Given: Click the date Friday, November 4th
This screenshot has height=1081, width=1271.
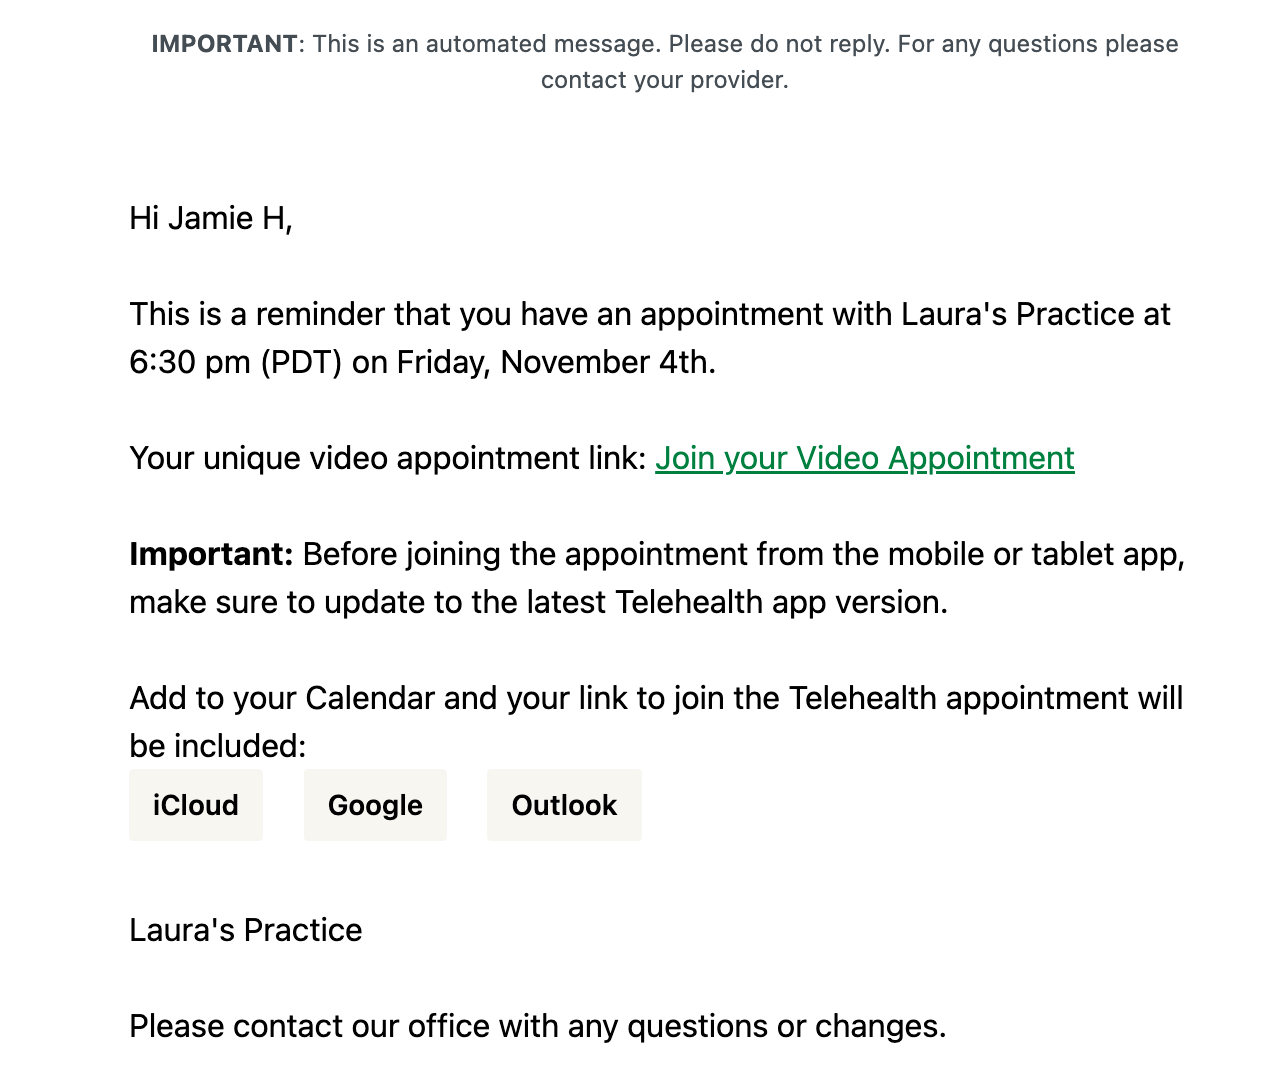Looking at the screenshot, I should click(x=555, y=362).
